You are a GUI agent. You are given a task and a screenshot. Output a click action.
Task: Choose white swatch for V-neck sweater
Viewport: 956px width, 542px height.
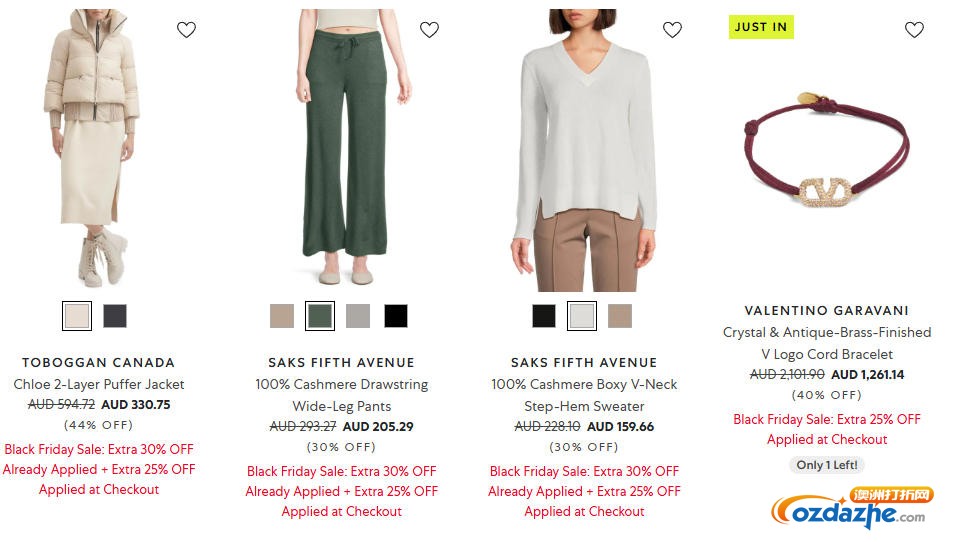[582, 316]
